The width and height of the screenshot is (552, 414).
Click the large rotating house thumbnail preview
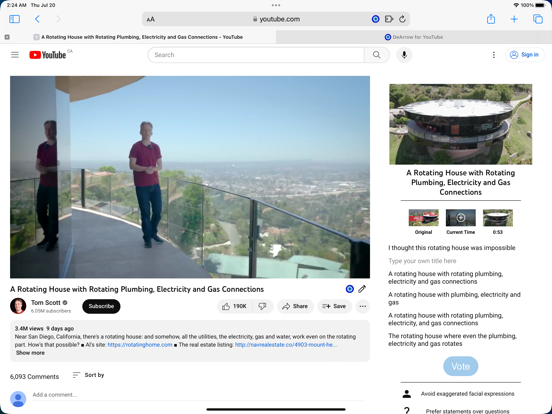(460, 124)
